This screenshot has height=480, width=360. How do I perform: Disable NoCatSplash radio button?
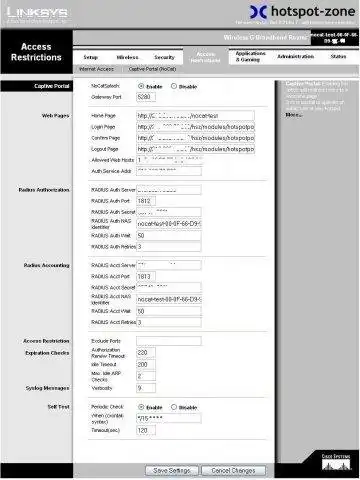(174, 86)
